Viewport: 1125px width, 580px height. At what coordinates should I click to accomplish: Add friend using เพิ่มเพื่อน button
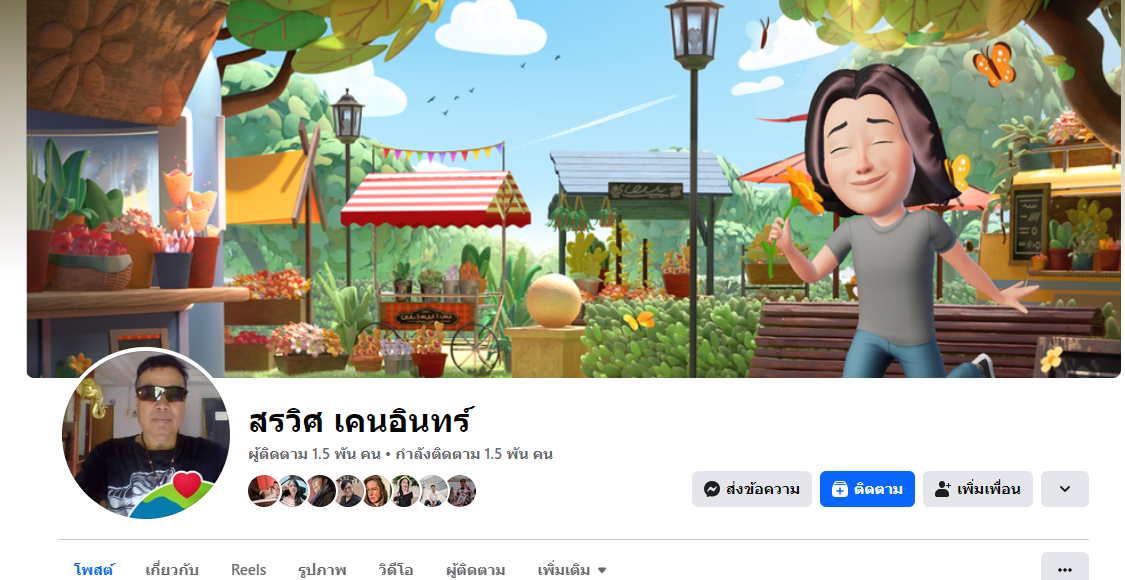[977, 489]
